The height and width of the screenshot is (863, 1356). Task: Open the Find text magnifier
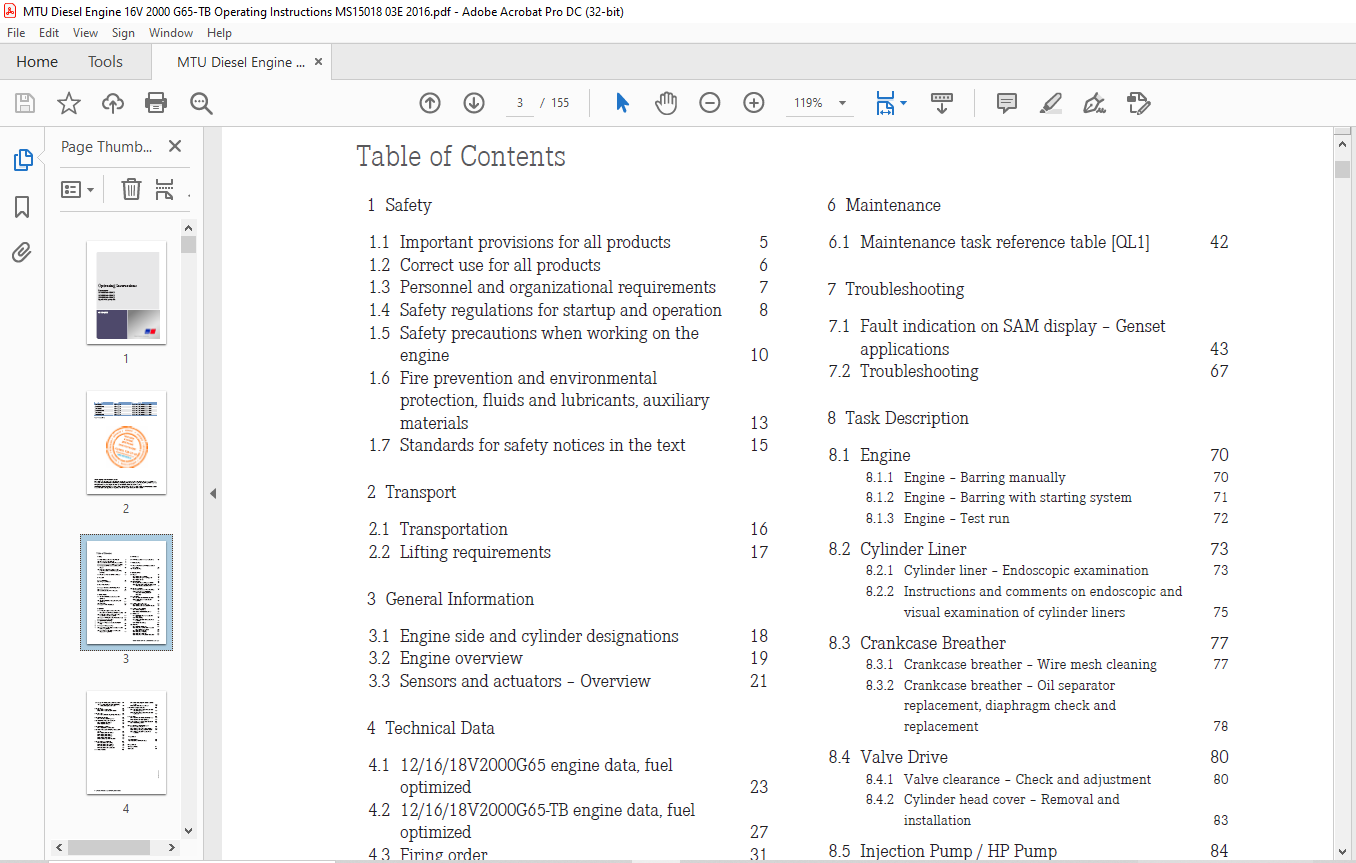pos(202,103)
